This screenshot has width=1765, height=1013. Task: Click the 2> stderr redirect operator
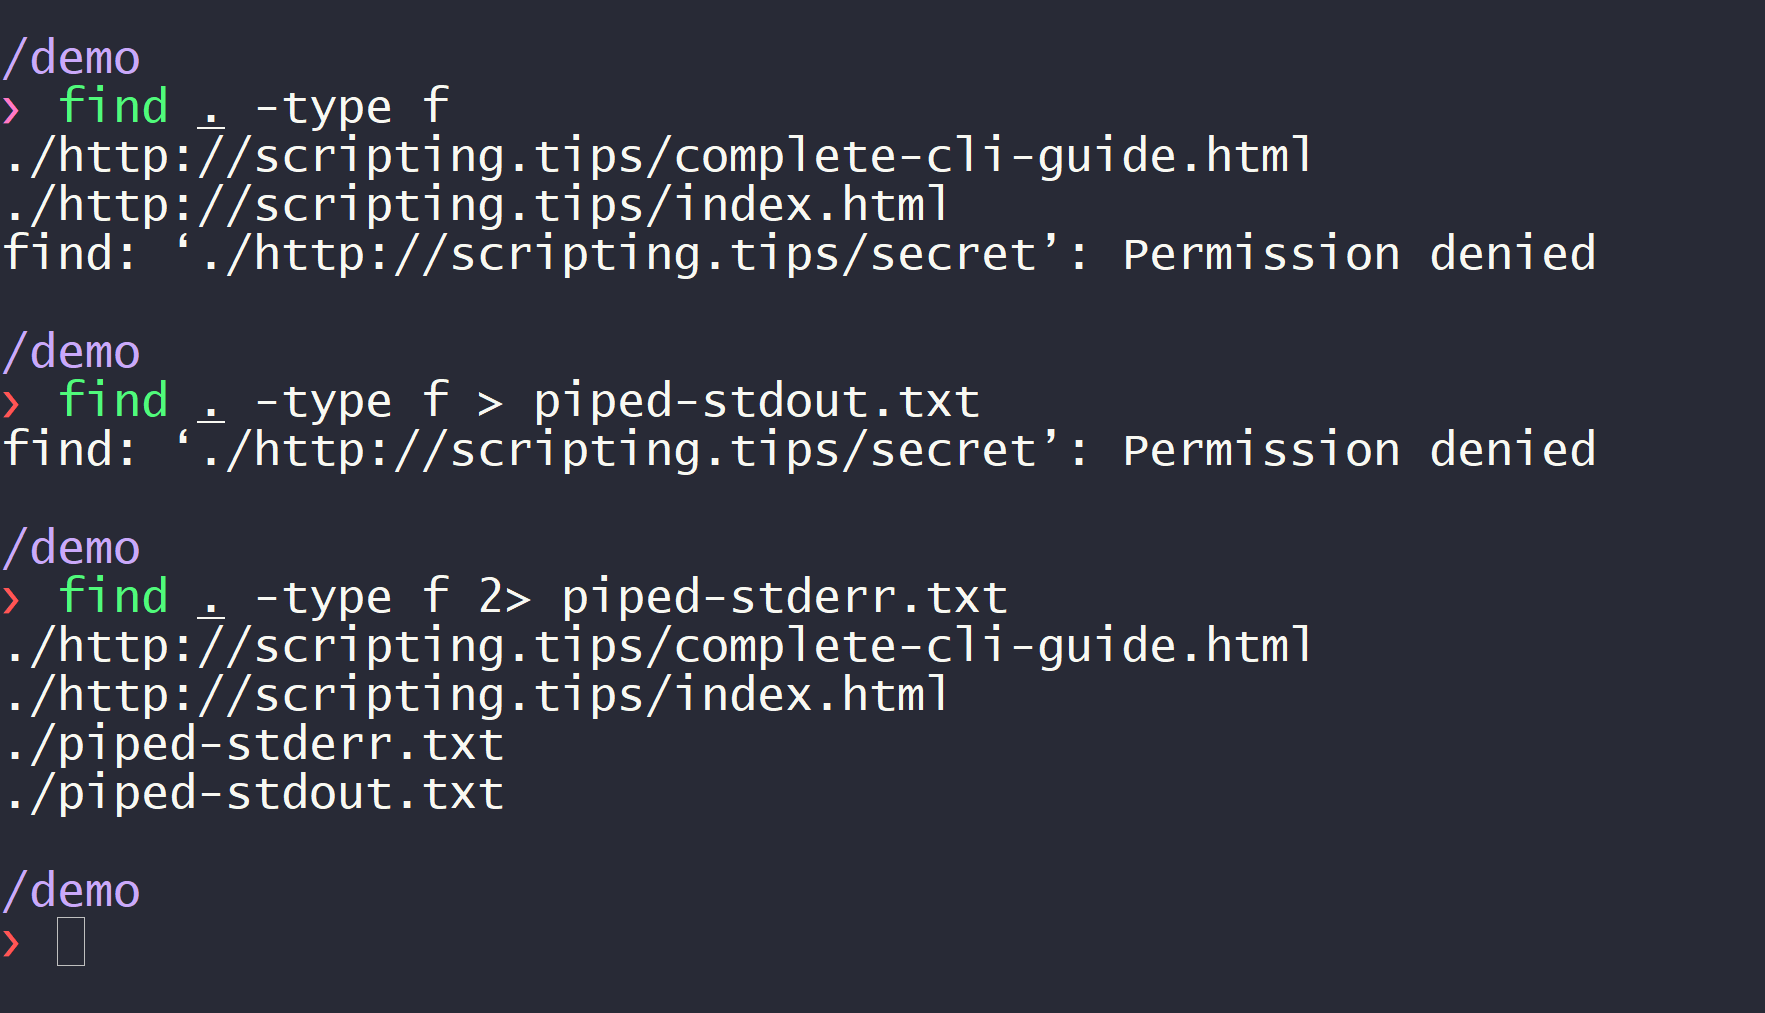pos(504,598)
